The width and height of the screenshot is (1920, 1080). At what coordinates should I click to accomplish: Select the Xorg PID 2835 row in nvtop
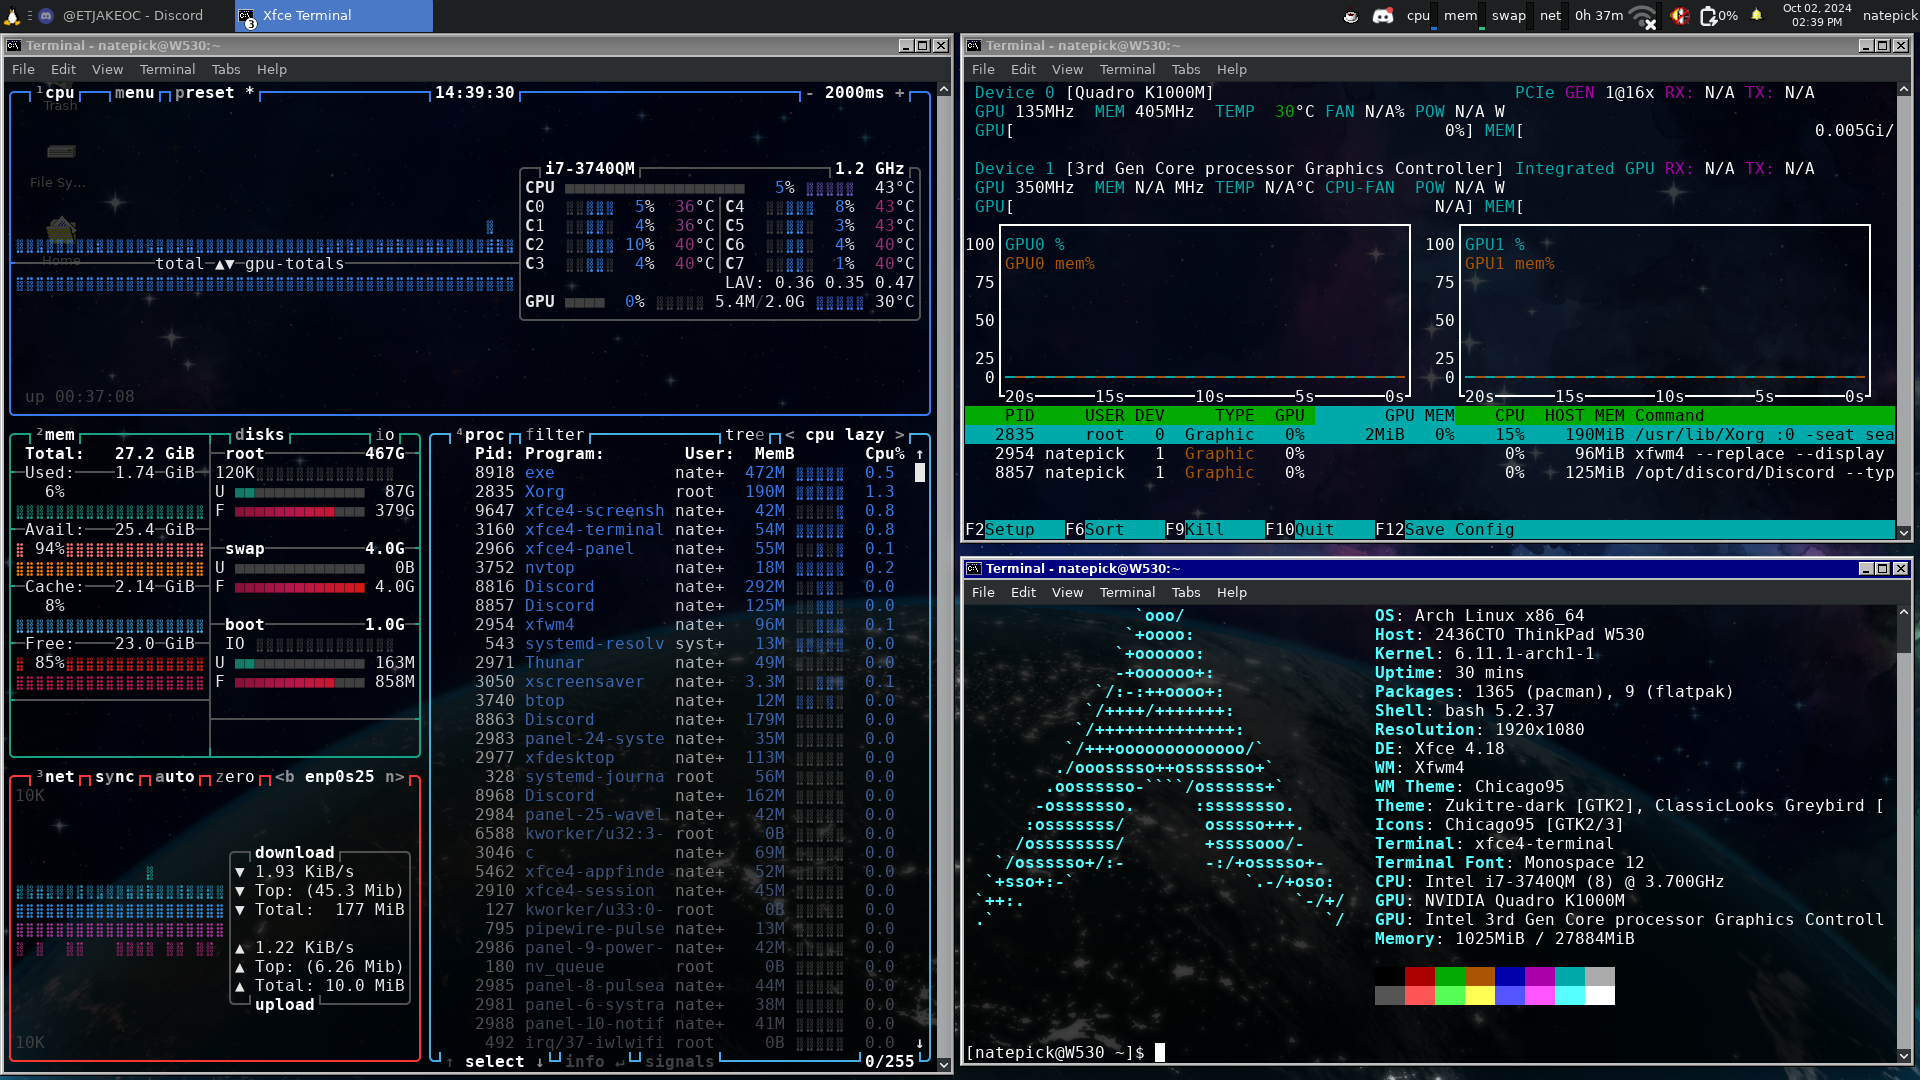(1429, 435)
